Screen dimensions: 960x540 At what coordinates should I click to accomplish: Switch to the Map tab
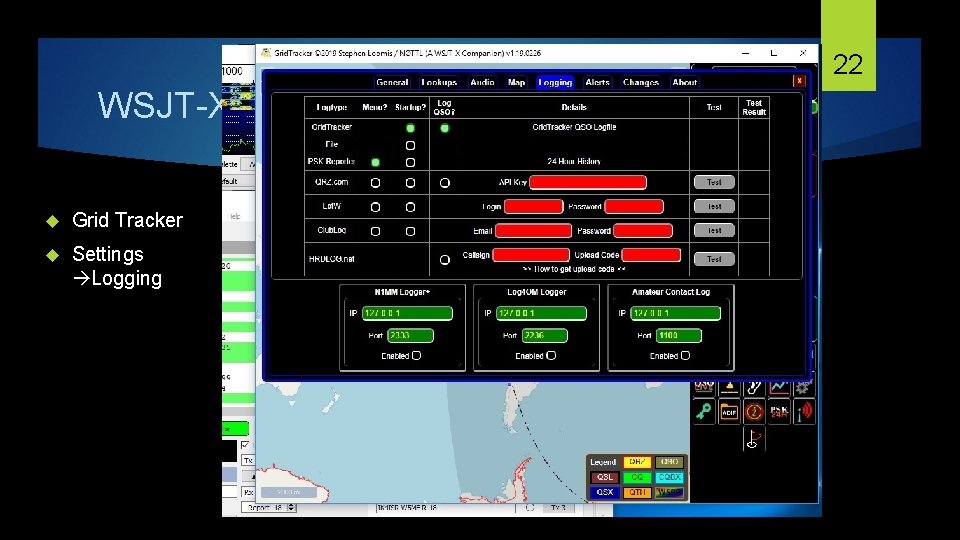tap(516, 82)
